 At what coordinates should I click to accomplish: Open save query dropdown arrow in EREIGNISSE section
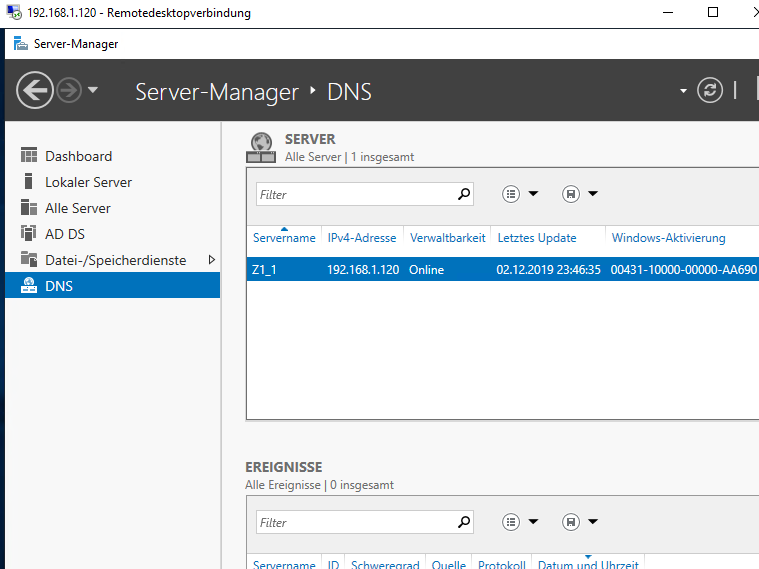point(593,522)
